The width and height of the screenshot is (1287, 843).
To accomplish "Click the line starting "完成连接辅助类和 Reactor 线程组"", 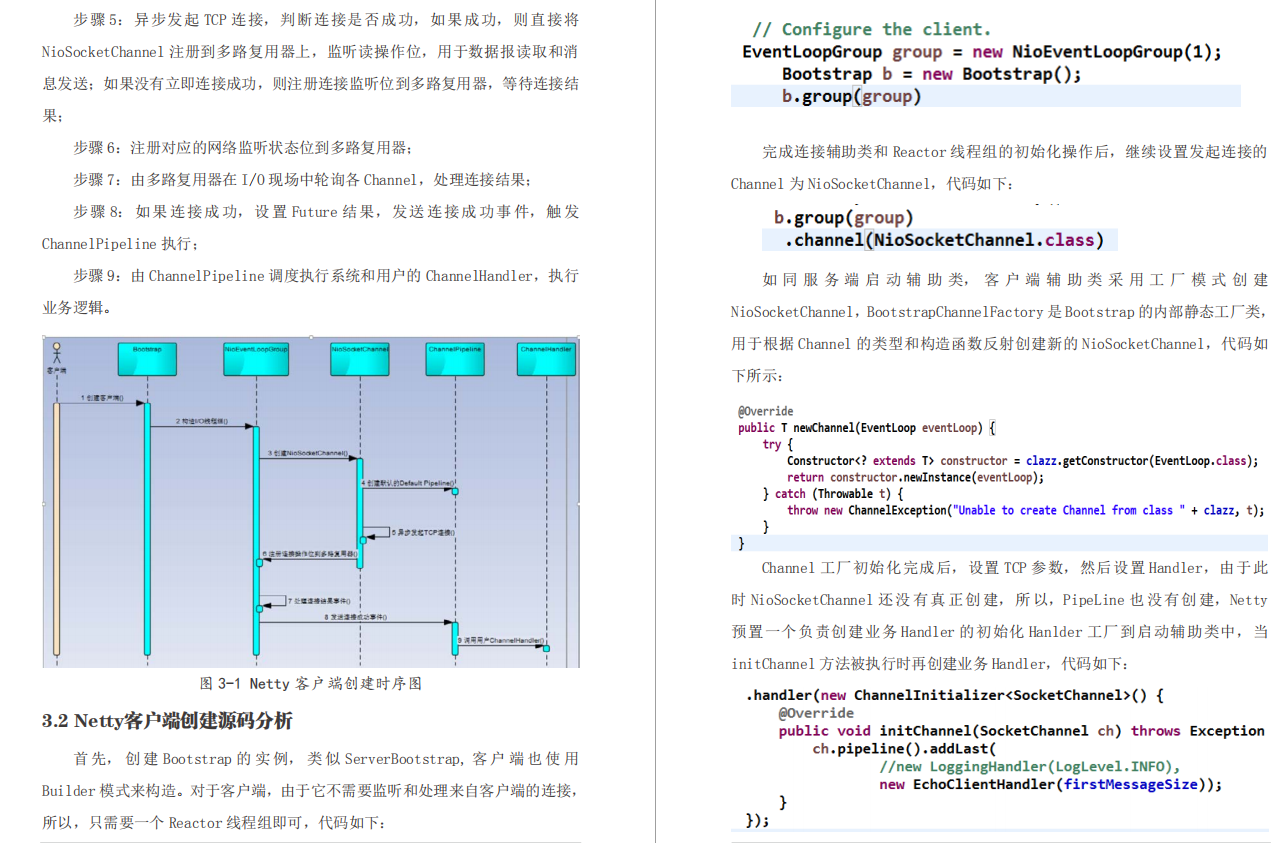I will pos(1015,152).
